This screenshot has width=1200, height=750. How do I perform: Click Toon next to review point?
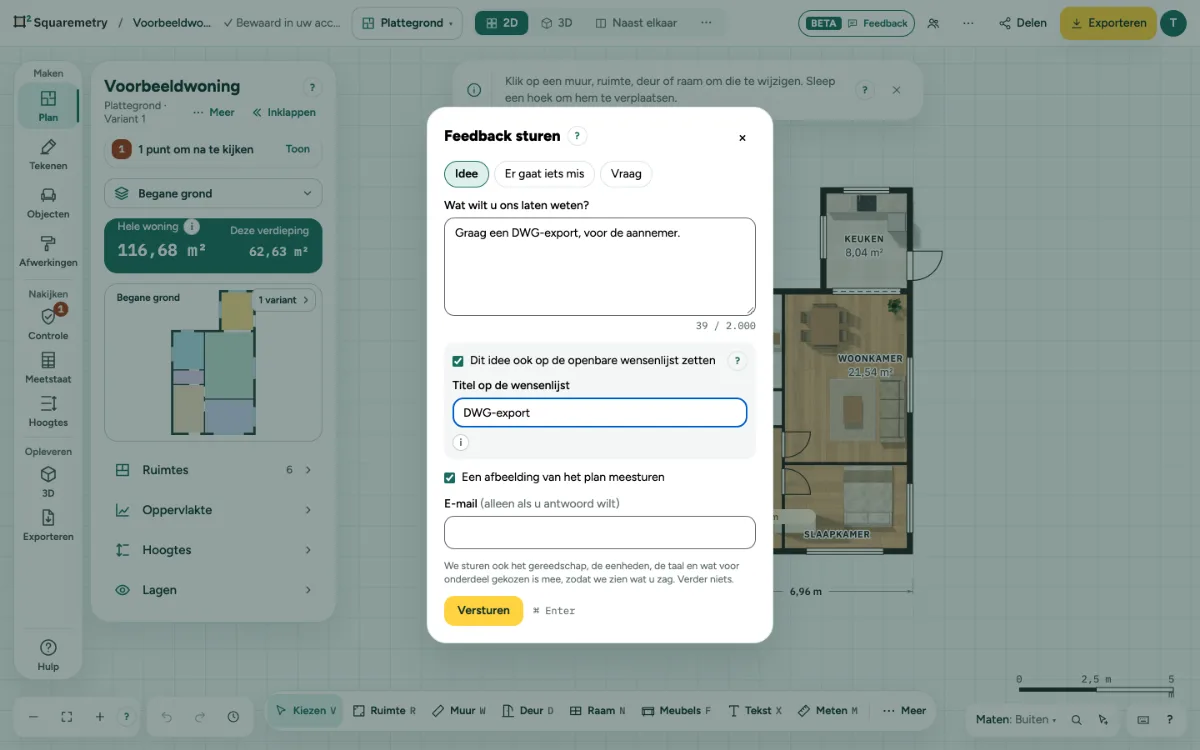pos(298,149)
